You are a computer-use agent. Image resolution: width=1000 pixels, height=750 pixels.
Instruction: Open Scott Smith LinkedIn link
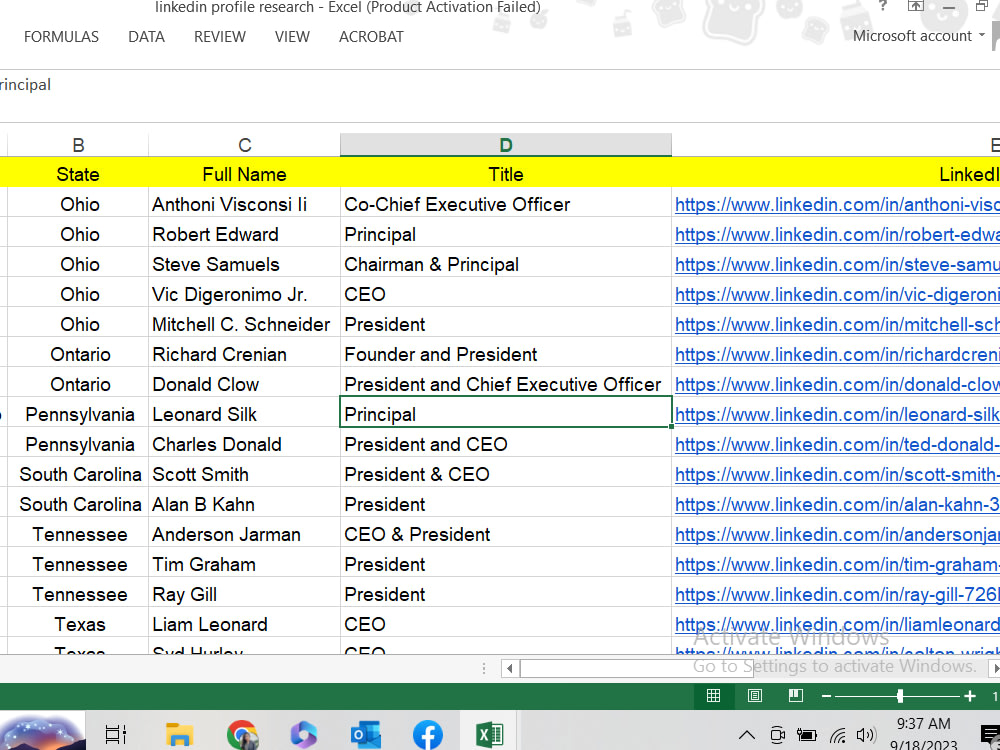click(x=837, y=474)
